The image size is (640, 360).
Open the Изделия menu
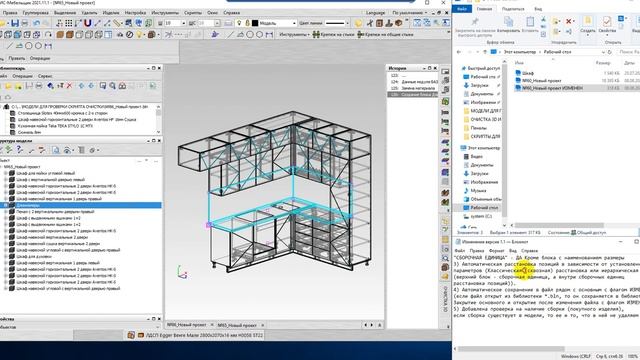(x=111, y=13)
